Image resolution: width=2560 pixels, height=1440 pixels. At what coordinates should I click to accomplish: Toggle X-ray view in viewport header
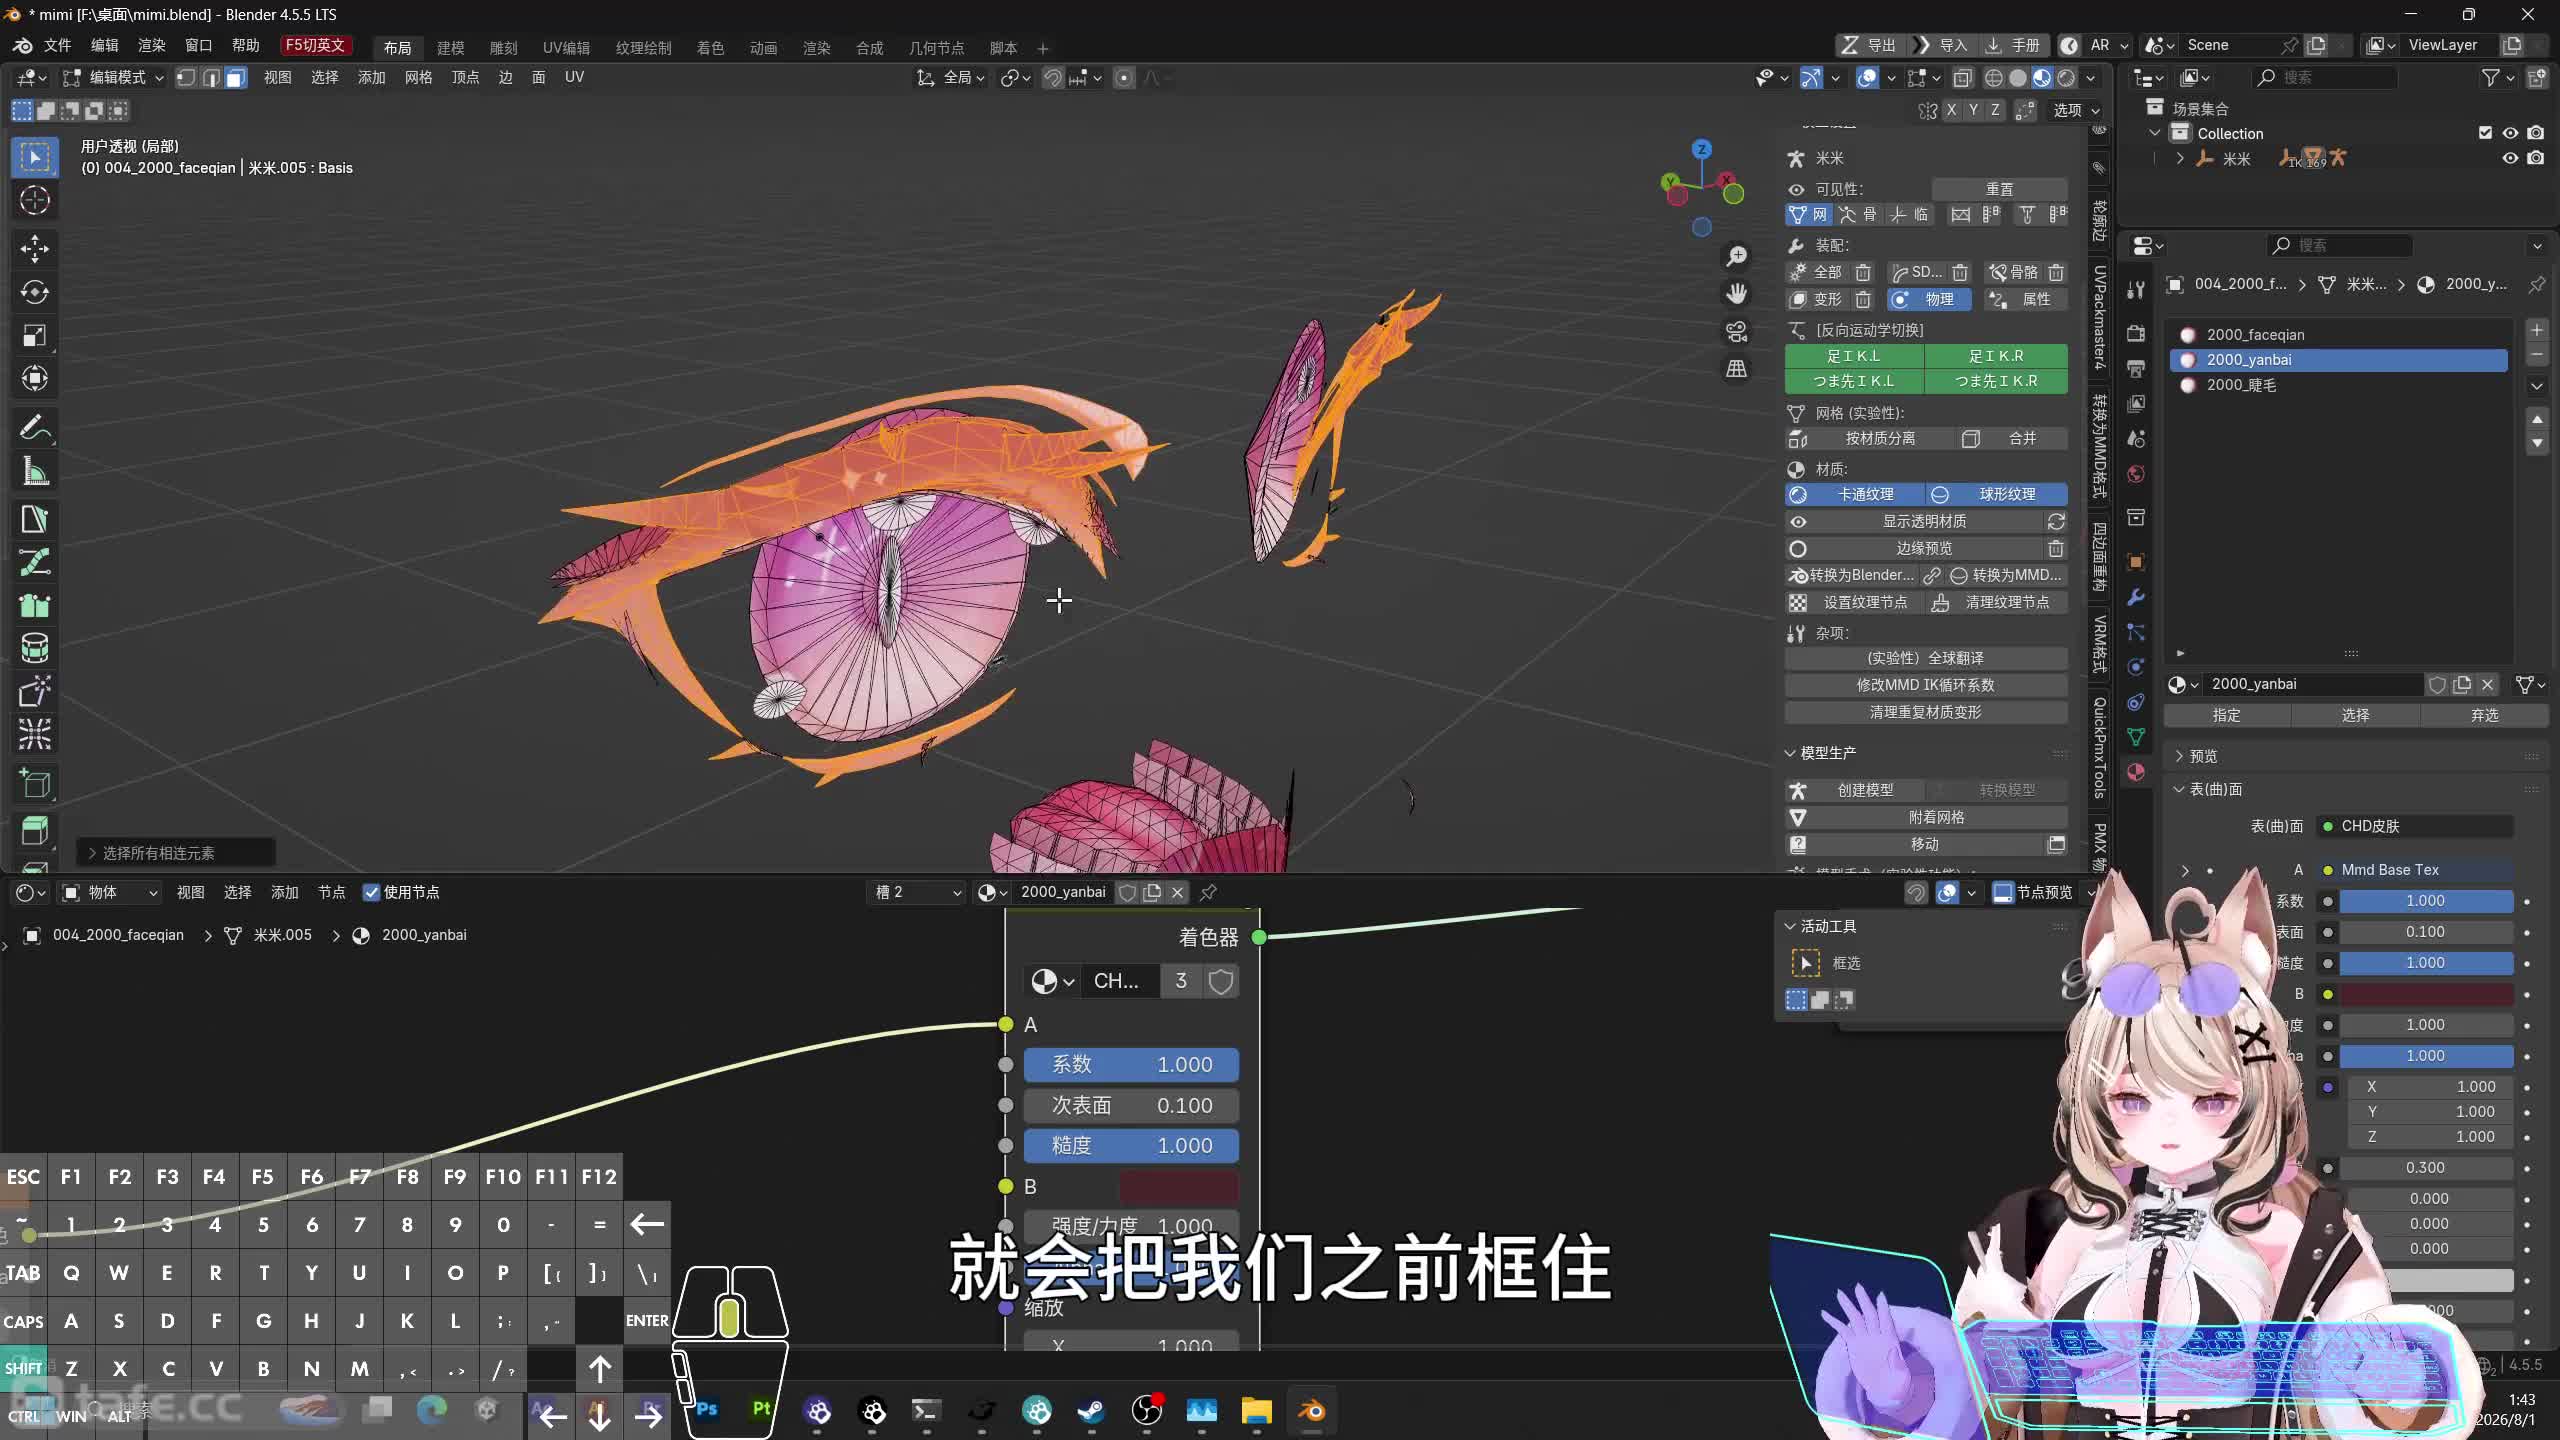pyautogui.click(x=1962, y=78)
